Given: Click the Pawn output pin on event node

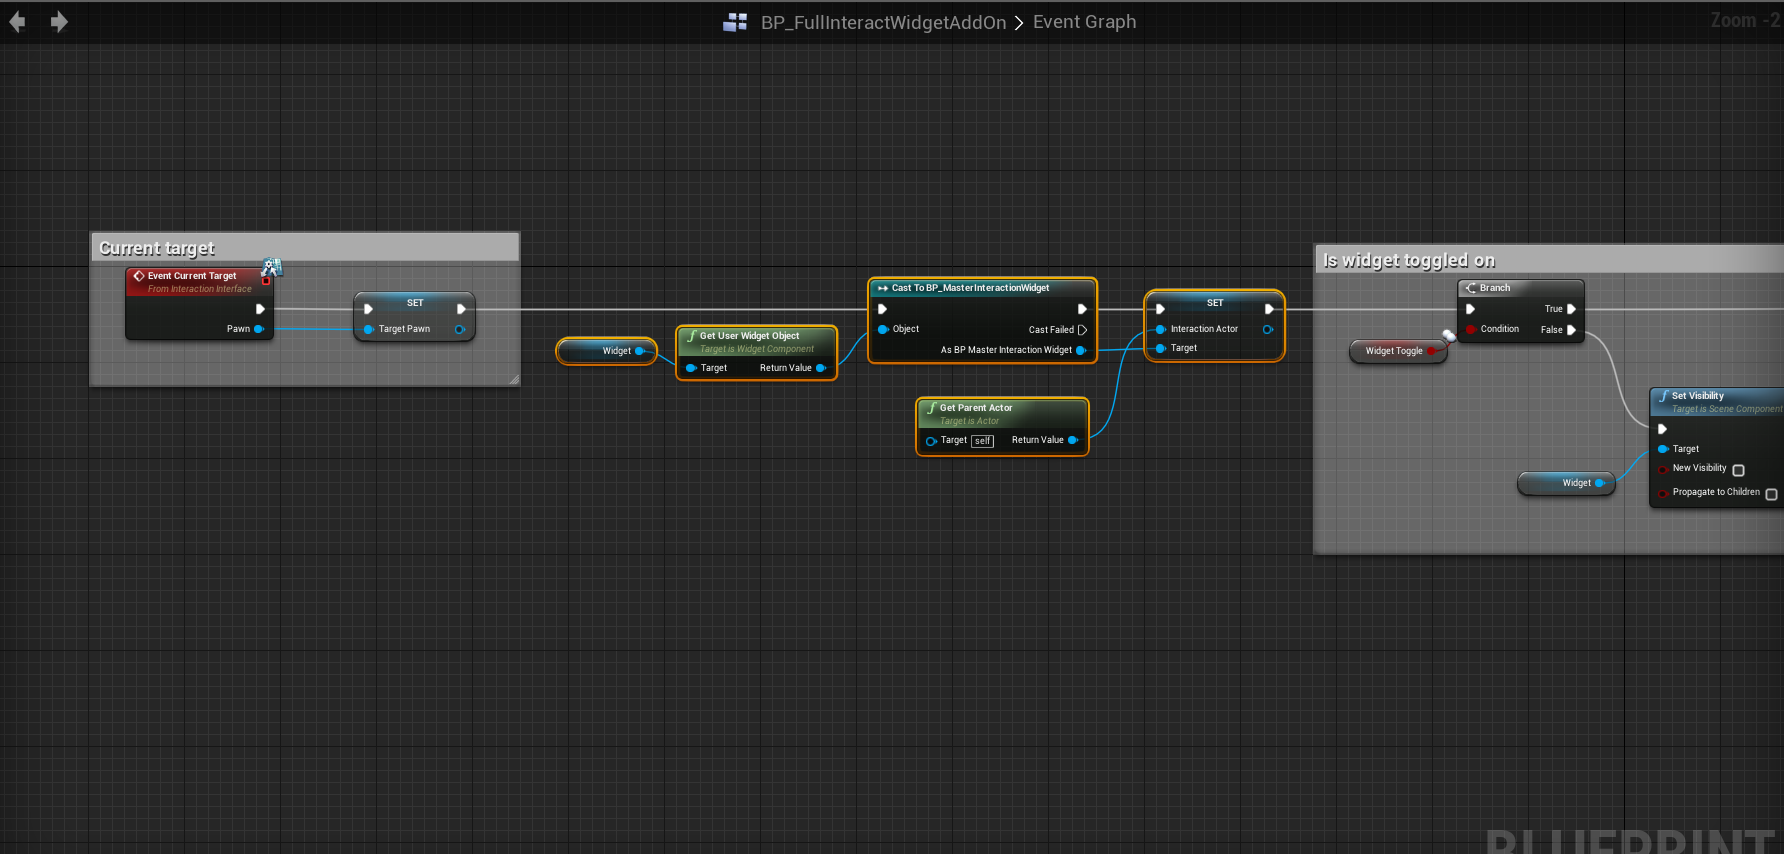Looking at the screenshot, I should 259,329.
